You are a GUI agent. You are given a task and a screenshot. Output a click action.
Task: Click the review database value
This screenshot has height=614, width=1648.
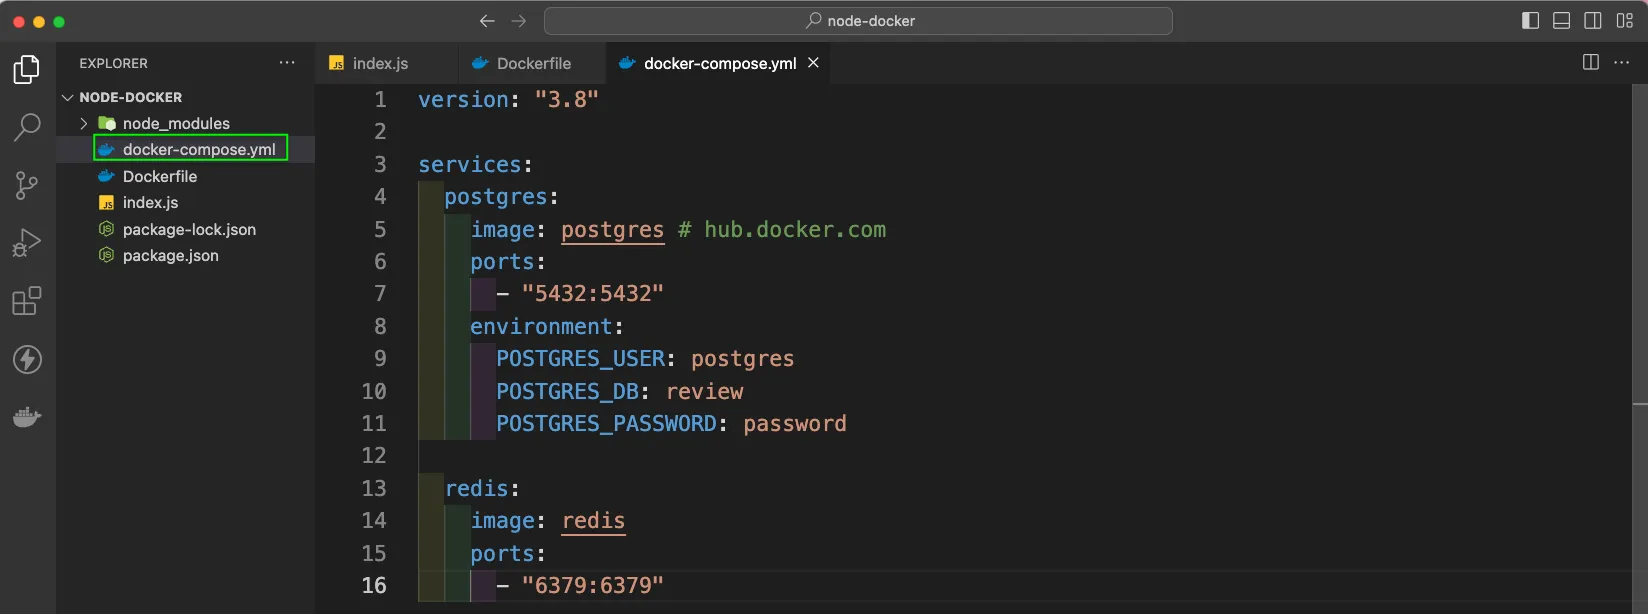tap(705, 392)
